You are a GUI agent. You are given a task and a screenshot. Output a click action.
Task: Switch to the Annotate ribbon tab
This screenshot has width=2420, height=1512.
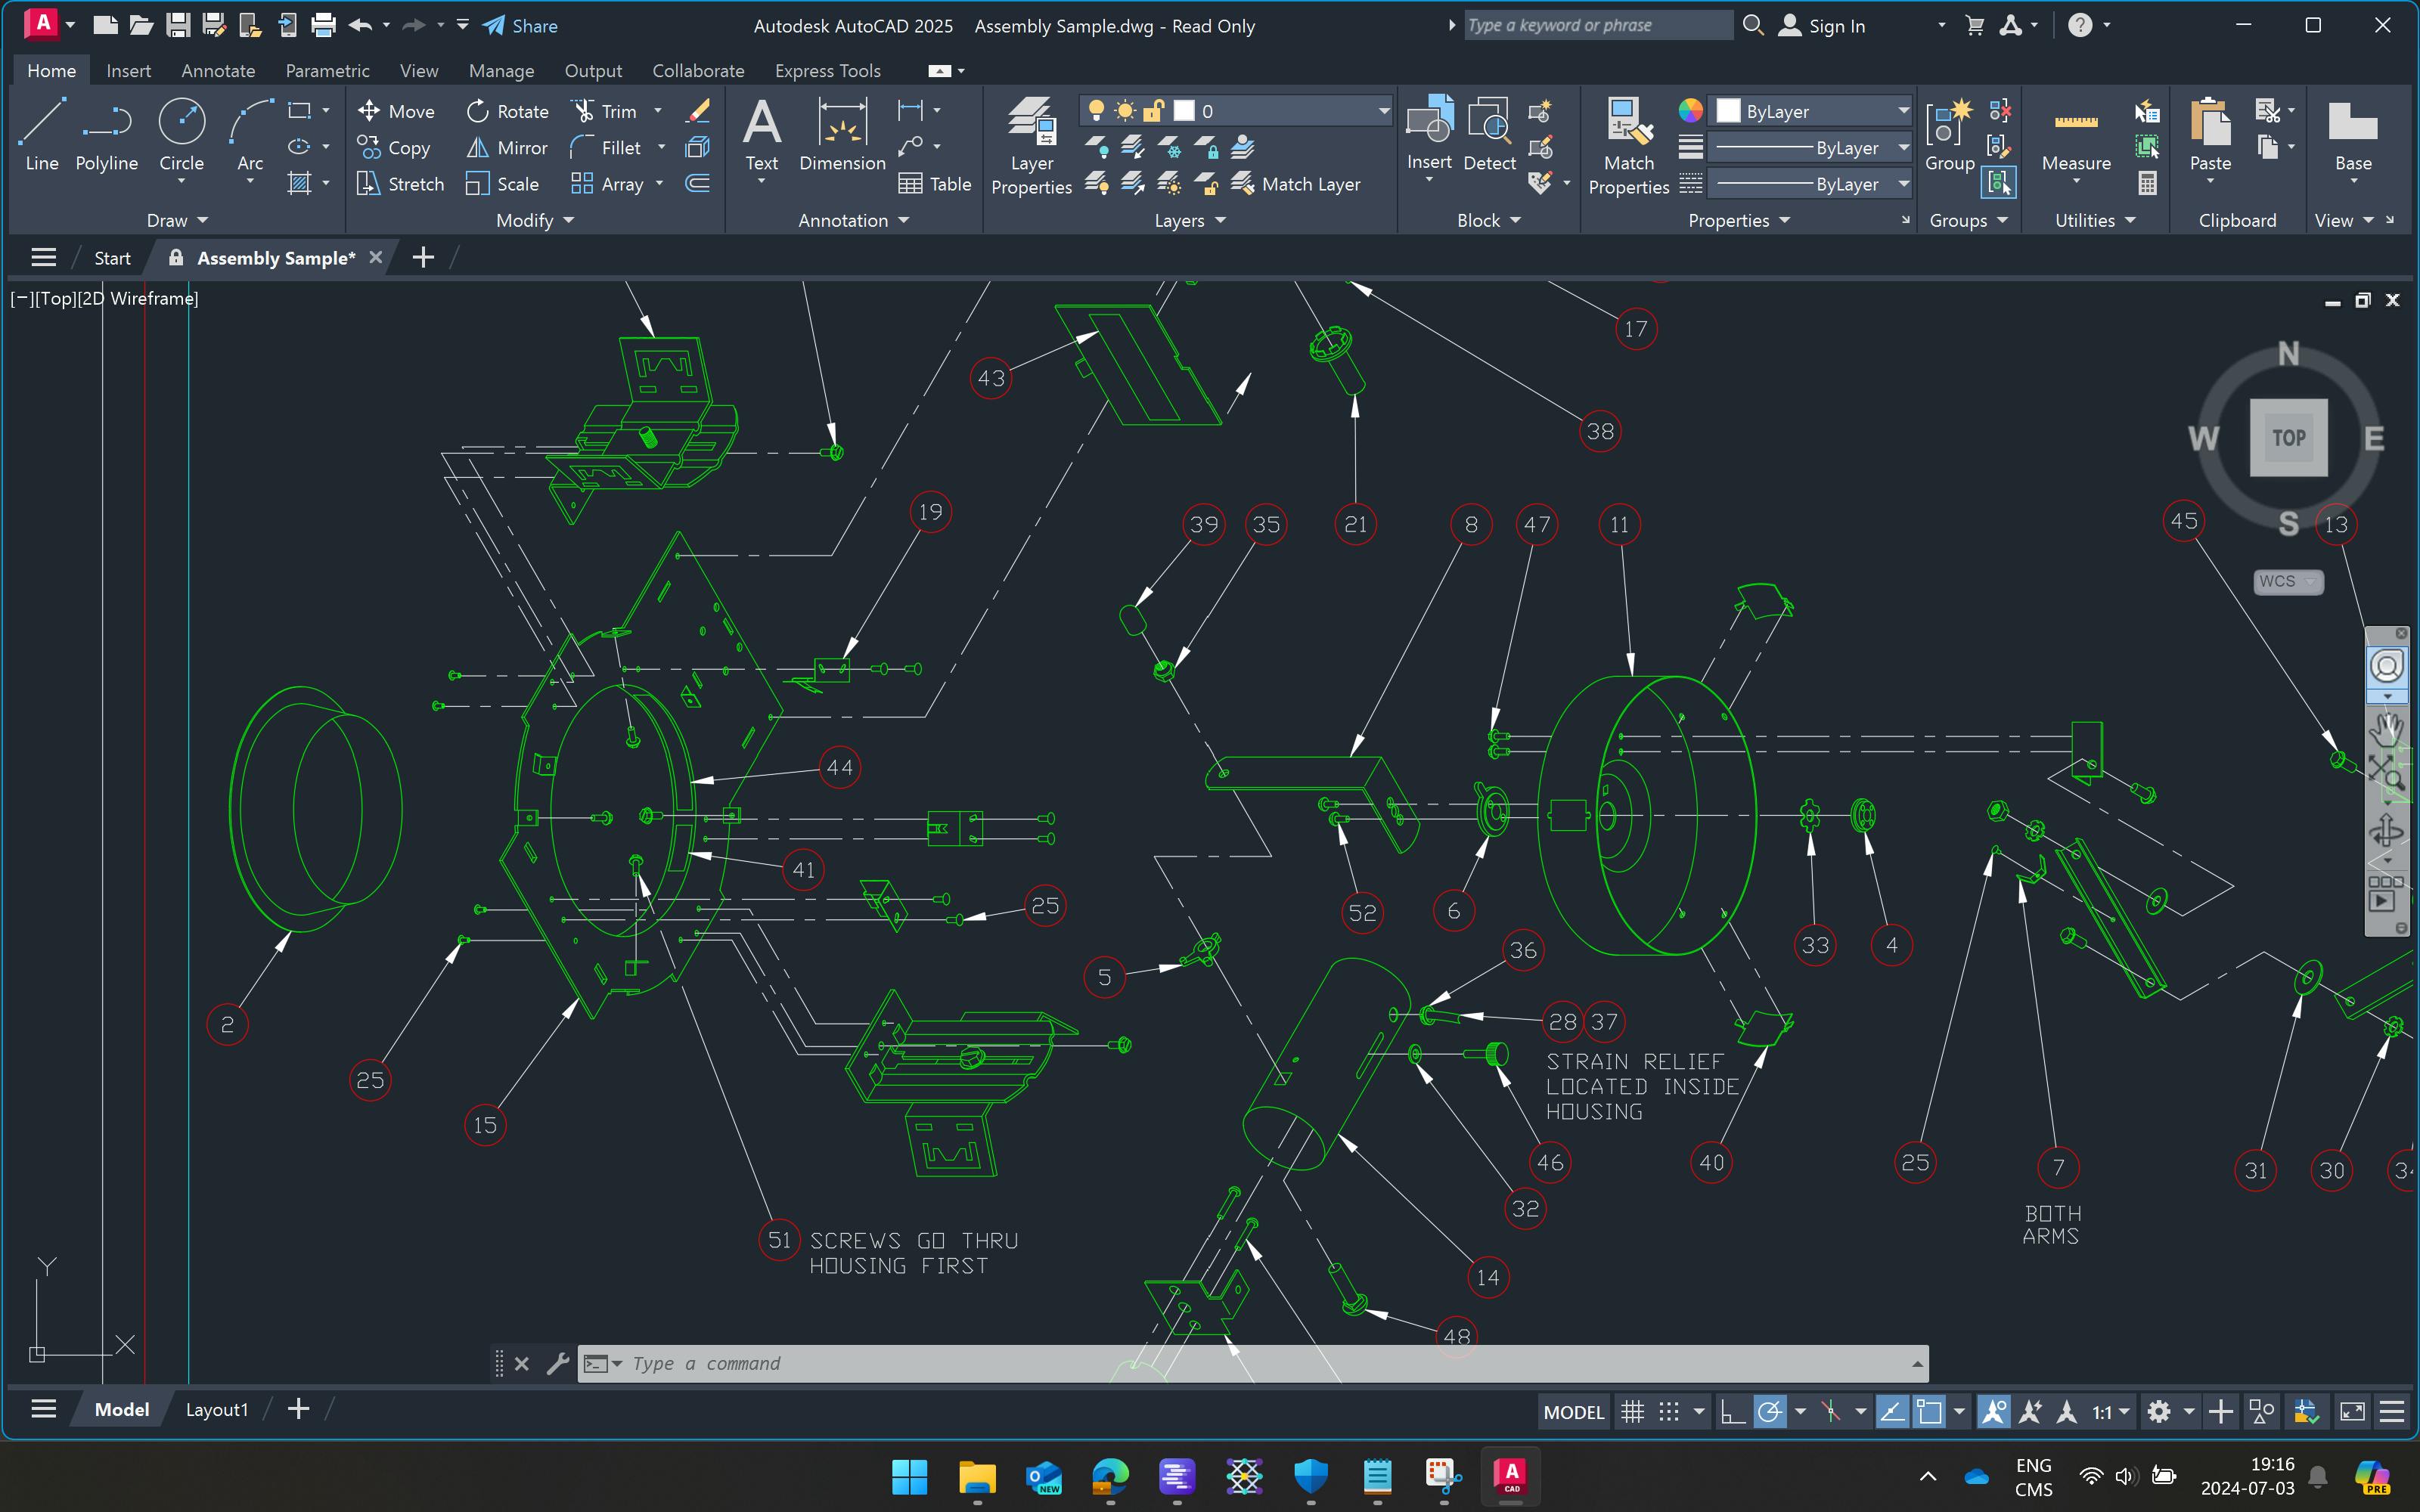click(x=217, y=71)
